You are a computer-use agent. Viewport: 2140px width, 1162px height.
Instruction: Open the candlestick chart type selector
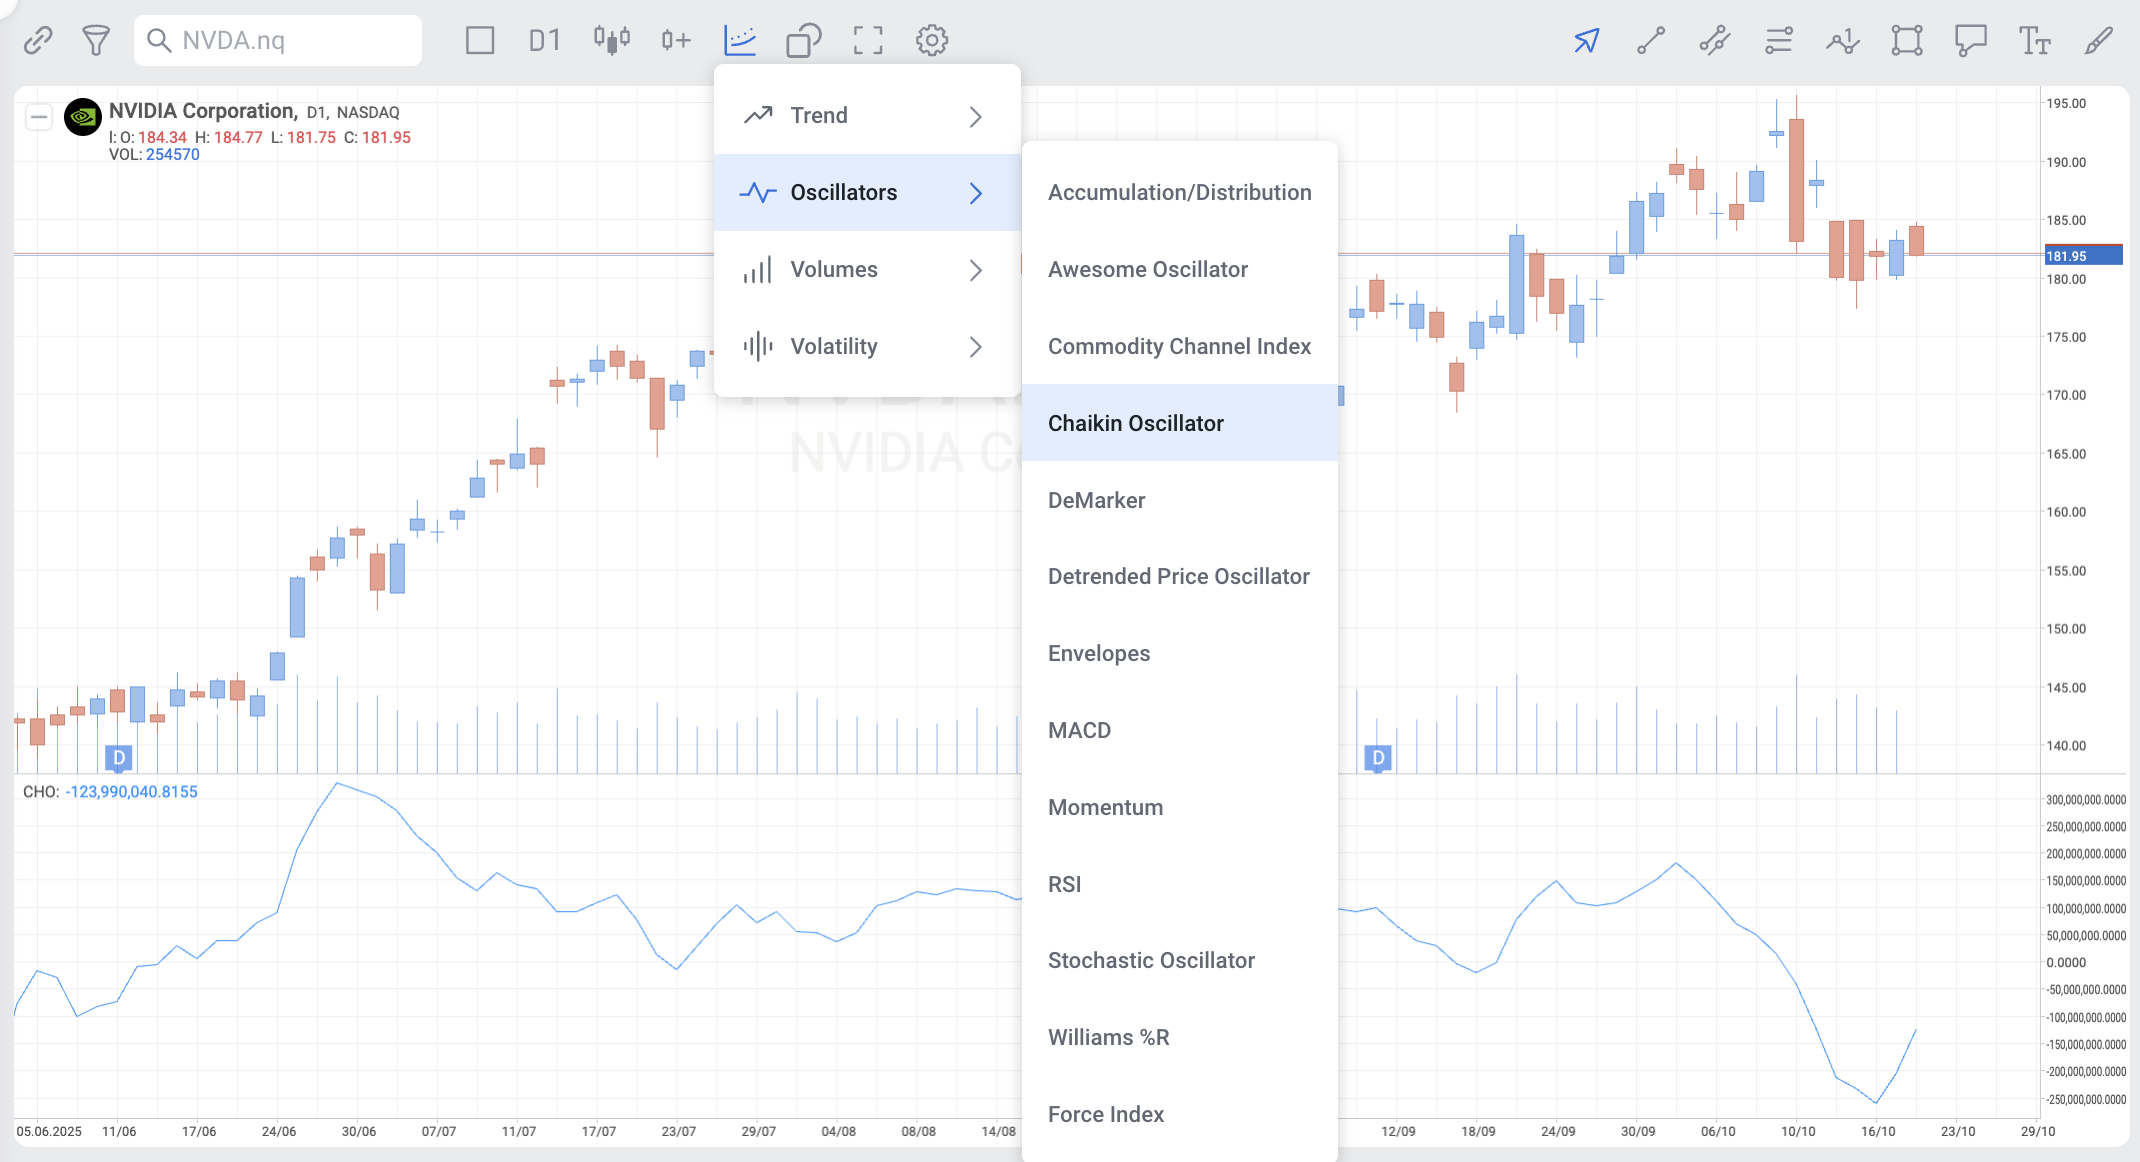pos(611,41)
